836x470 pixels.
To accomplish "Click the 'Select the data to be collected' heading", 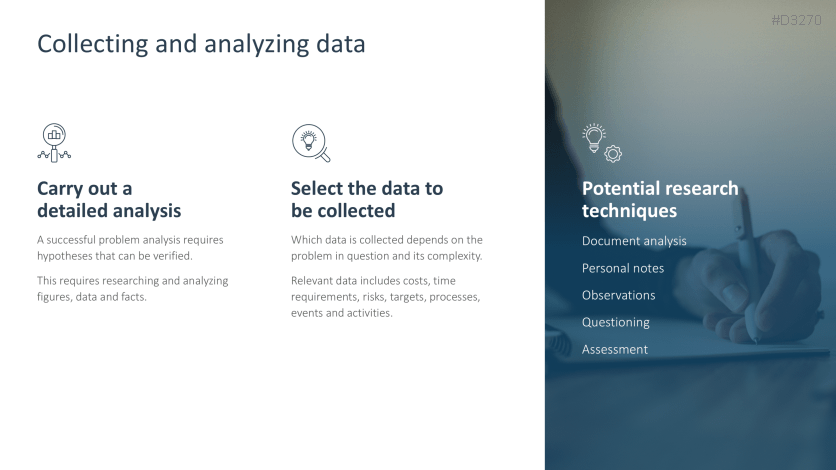I will tap(367, 199).
